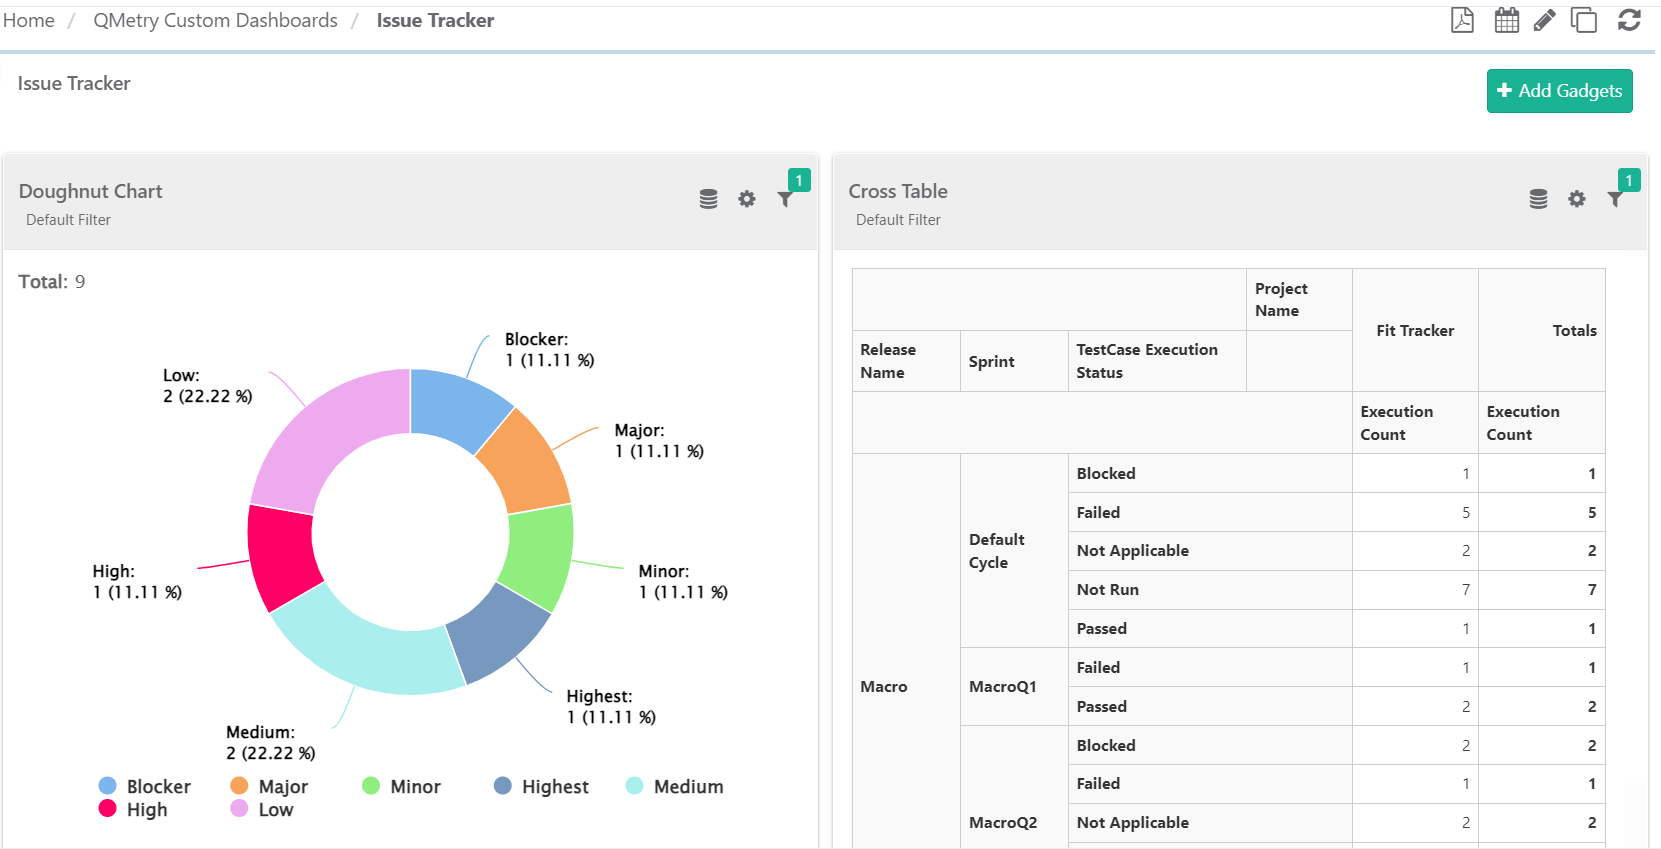
Task: Toggle Blocker series in chart legend
Action: (x=145, y=787)
